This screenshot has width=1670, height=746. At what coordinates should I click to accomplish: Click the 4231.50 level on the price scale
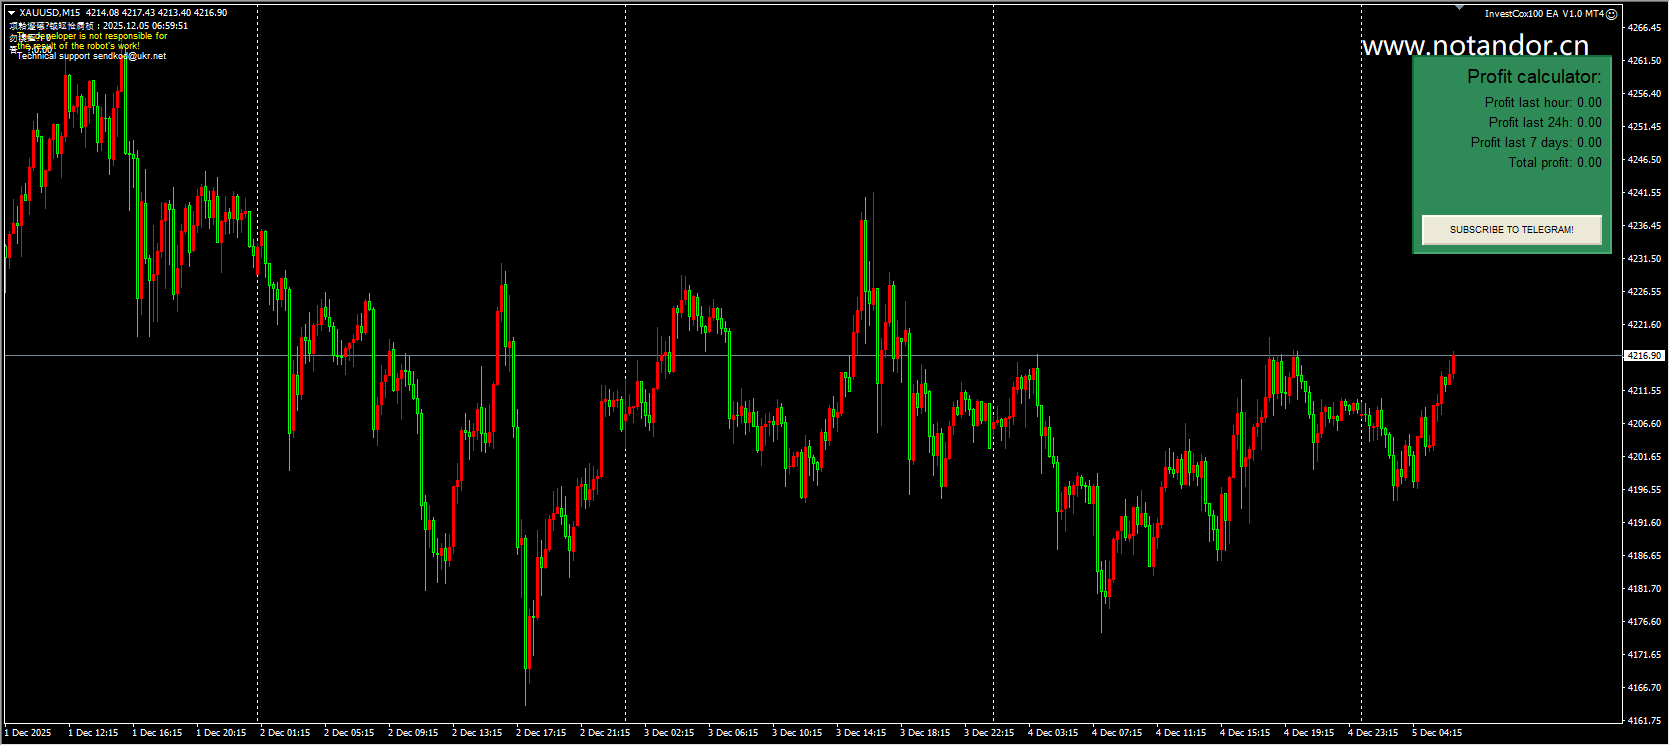point(1644,259)
